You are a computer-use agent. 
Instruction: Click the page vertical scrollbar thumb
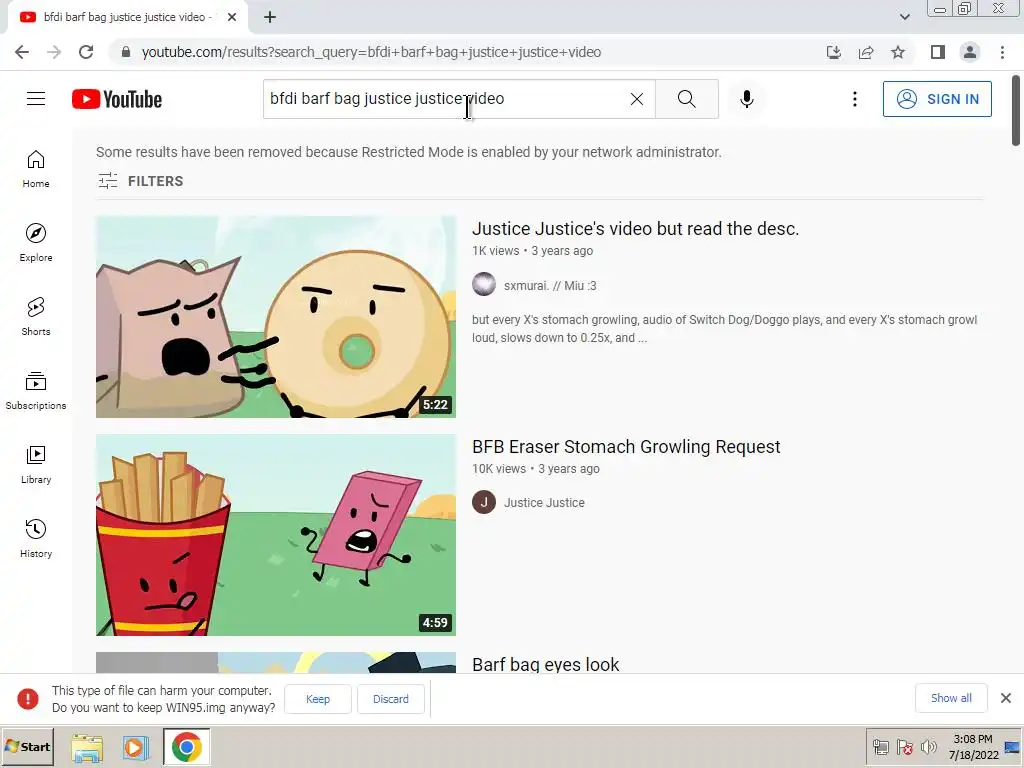pos(1016,111)
